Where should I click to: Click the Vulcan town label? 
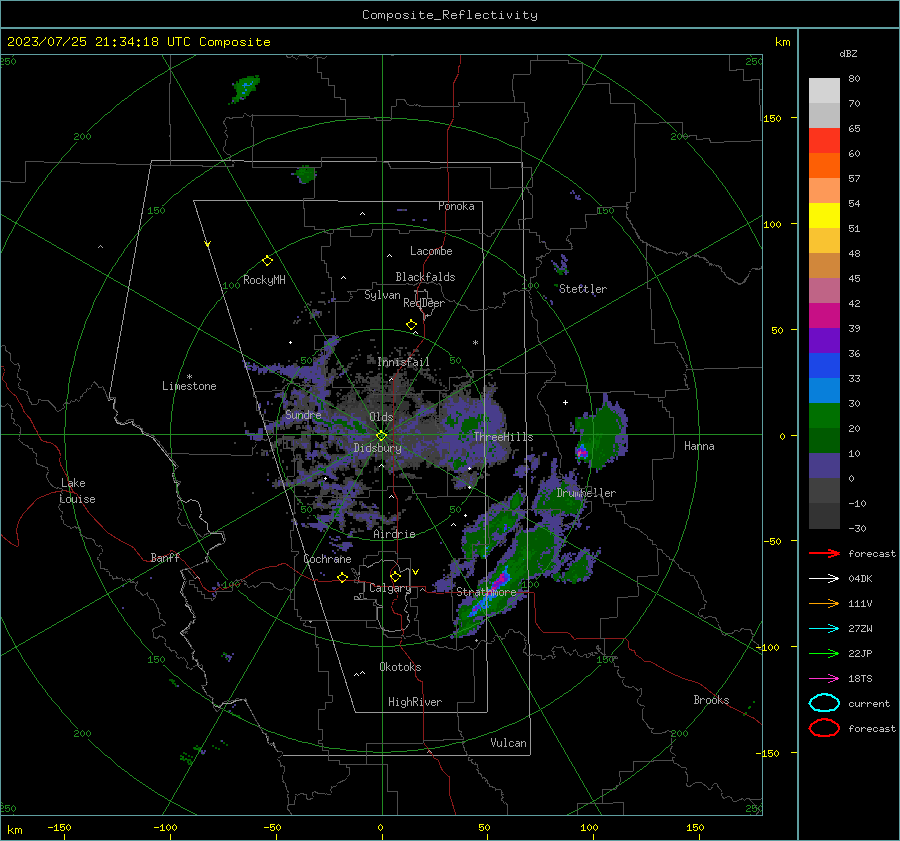point(509,743)
